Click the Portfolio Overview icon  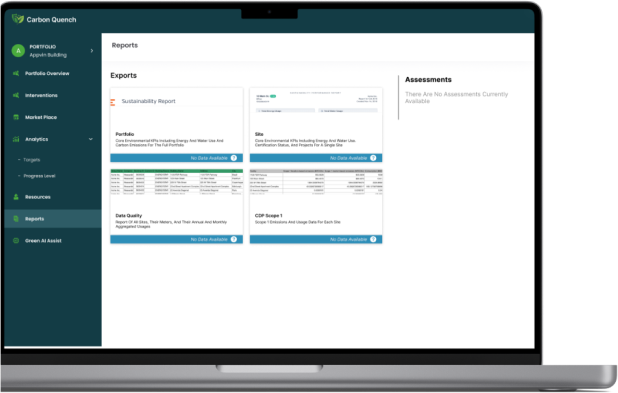pyautogui.click(x=16, y=73)
